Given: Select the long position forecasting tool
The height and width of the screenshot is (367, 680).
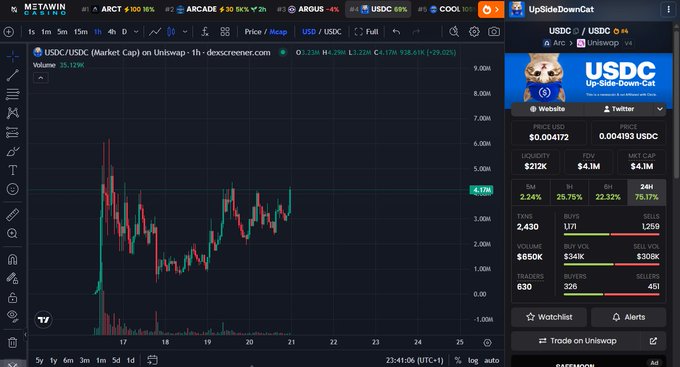Looking at the screenshot, I should click(13, 132).
